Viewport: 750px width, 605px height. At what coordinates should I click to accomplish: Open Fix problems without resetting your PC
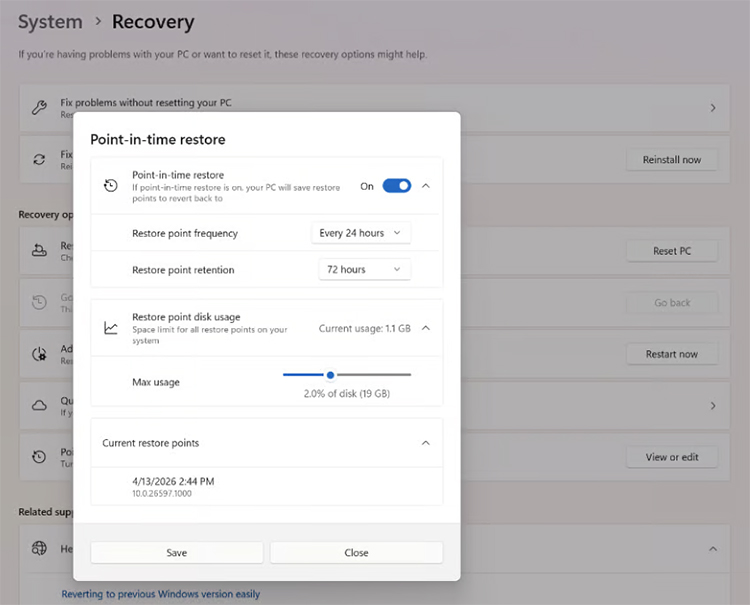375,108
